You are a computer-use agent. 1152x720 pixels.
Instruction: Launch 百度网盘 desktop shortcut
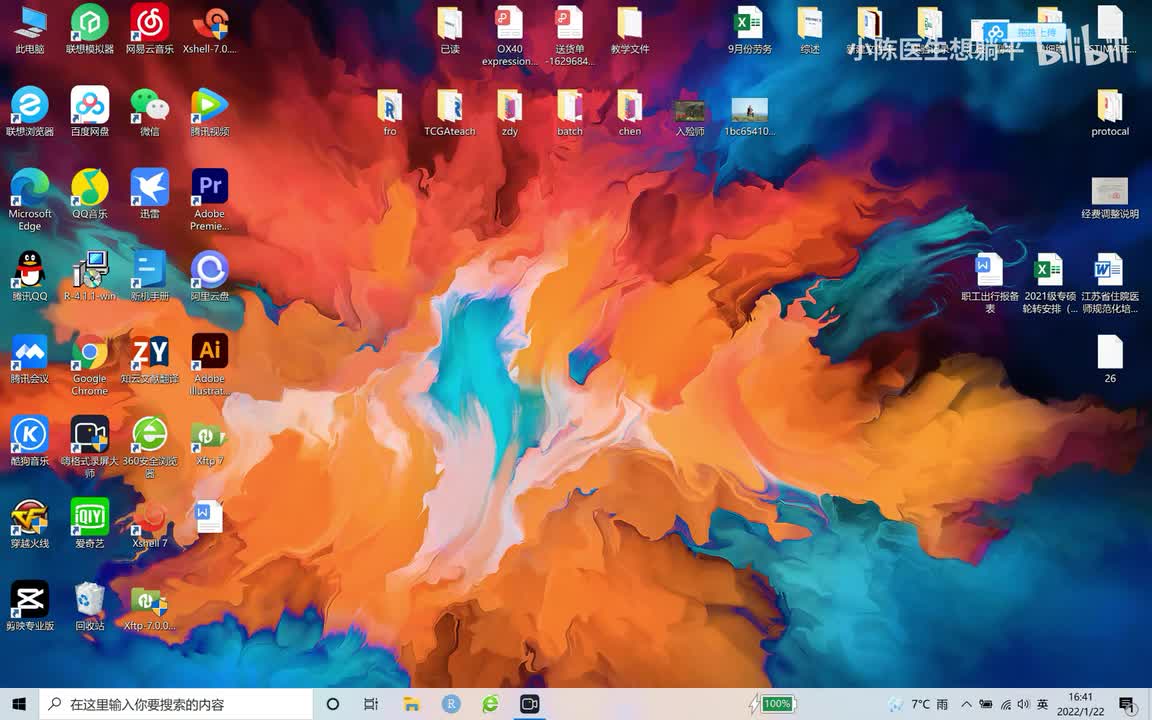pyautogui.click(x=90, y=112)
